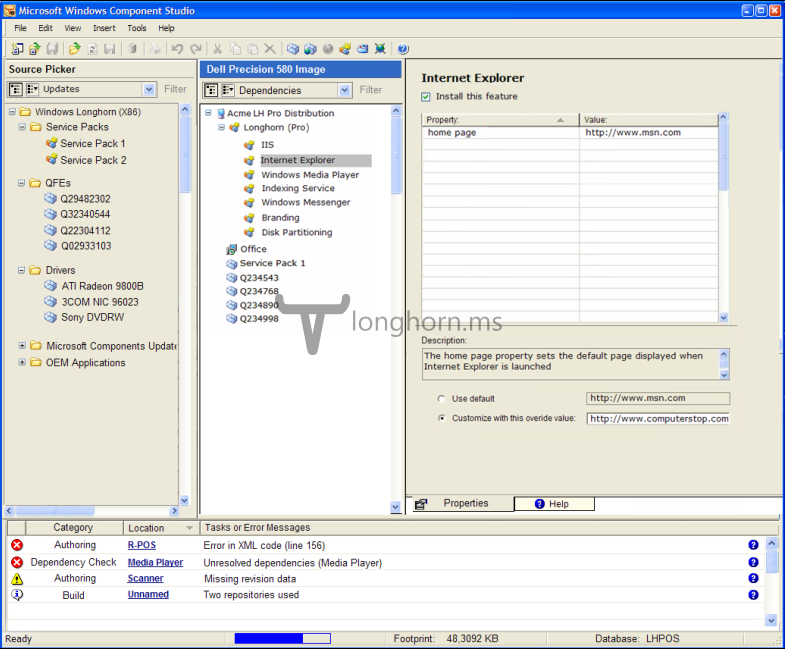Open the Edit menu

[46, 28]
